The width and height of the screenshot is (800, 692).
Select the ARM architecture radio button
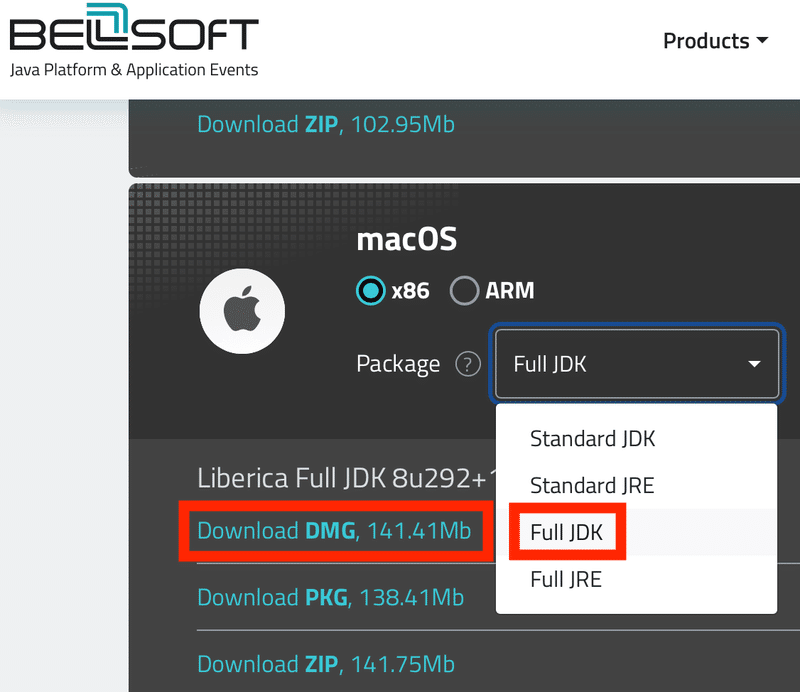tap(464, 291)
